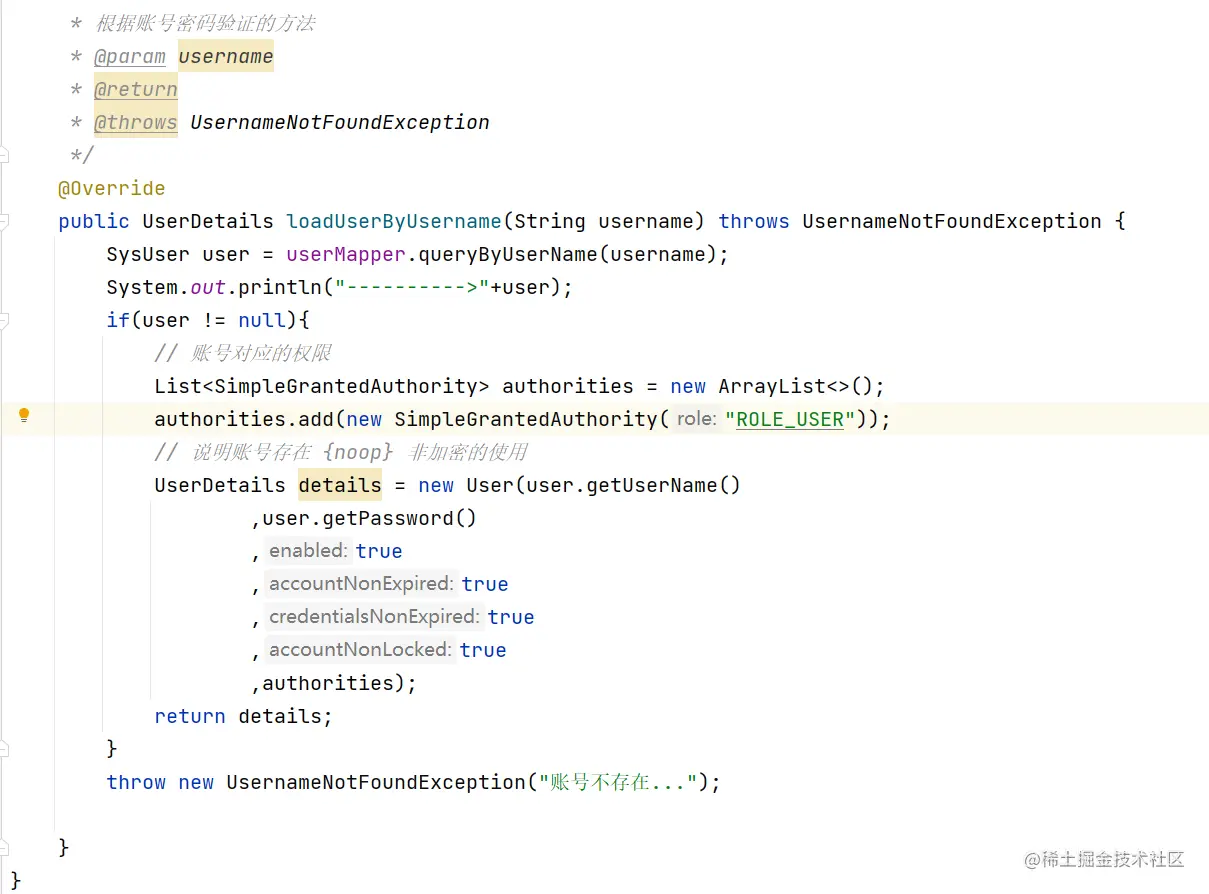Click the SimpleGrantedAuthority generic in List declaration
This screenshot has height=894, width=1209.
[346, 386]
